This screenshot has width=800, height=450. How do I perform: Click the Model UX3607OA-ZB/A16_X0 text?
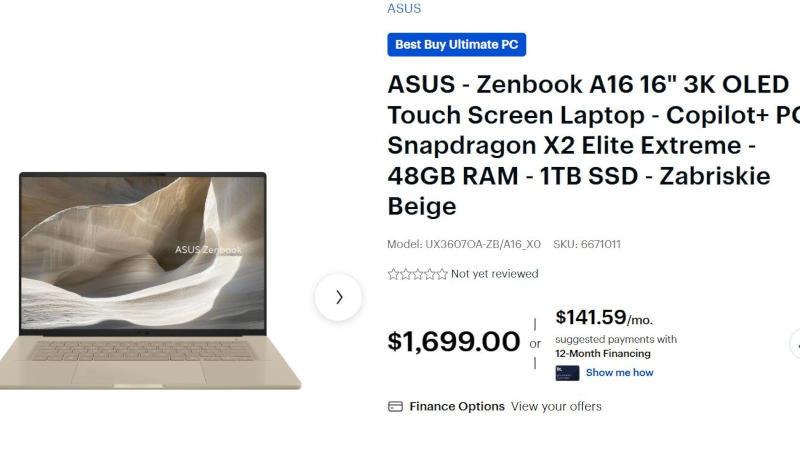pyautogui.click(x=464, y=244)
